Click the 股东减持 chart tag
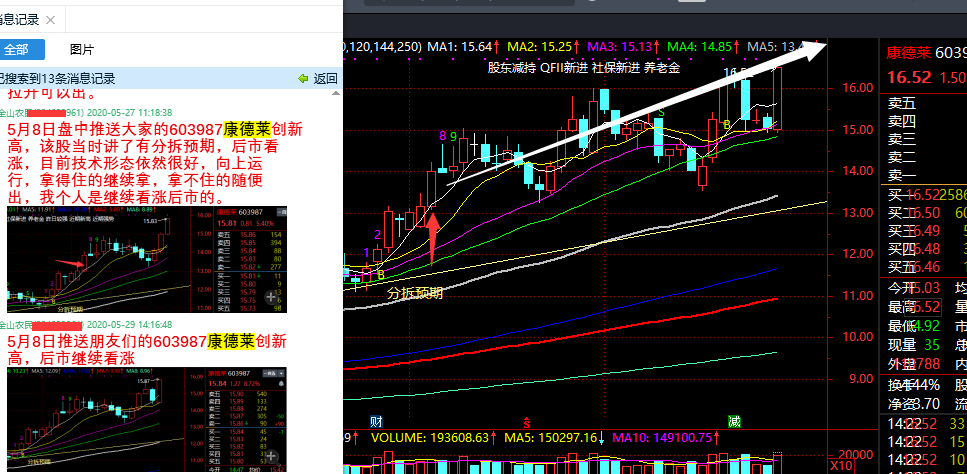The width and height of the screenshot is (967, 474). coord(511,68)
